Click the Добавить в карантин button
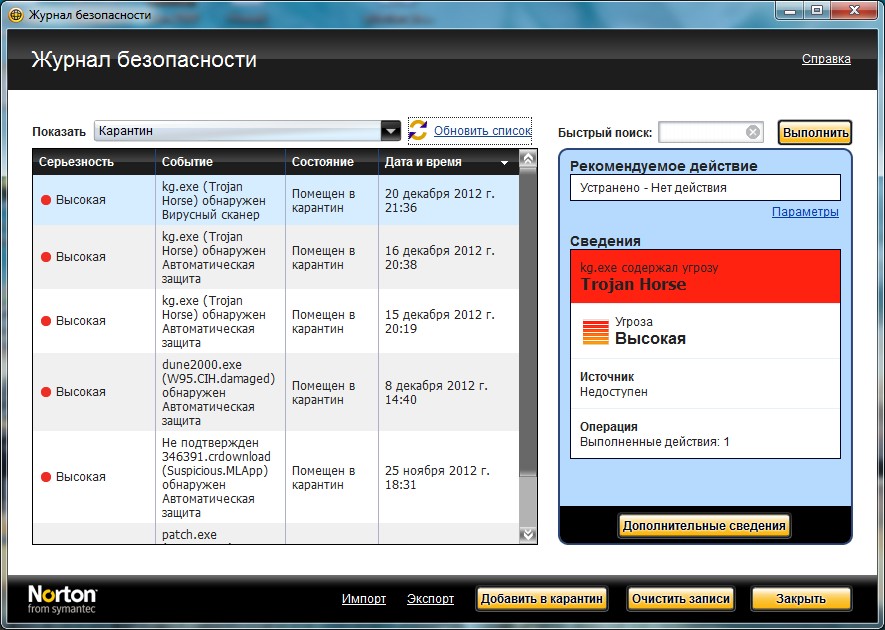885x630 pixels. coord(541,599)
